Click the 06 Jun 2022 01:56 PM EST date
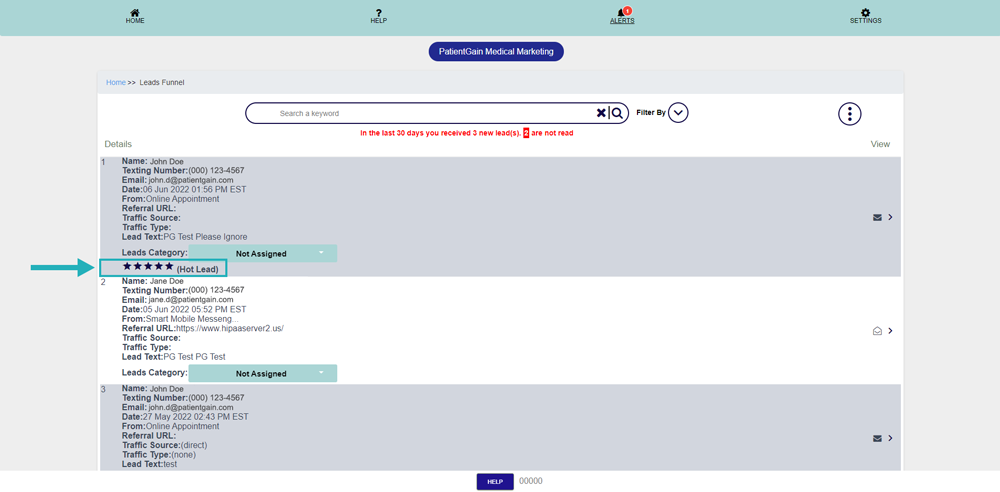This screenshot has height=492, width=1000. (x=195, y=190)
